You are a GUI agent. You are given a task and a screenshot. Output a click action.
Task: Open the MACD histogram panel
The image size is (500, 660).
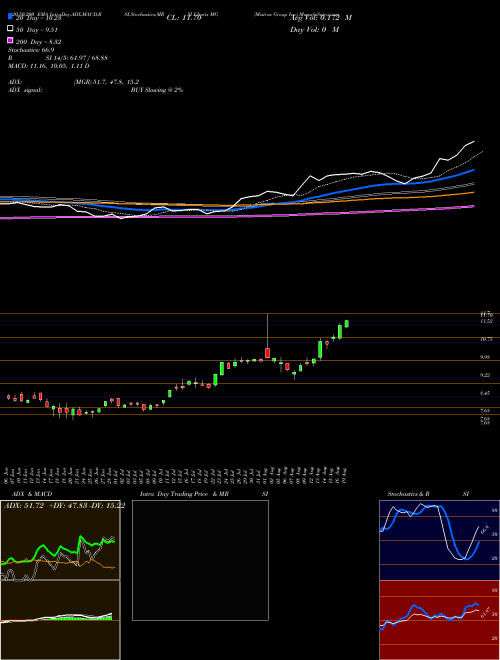[x=60, y=620]
